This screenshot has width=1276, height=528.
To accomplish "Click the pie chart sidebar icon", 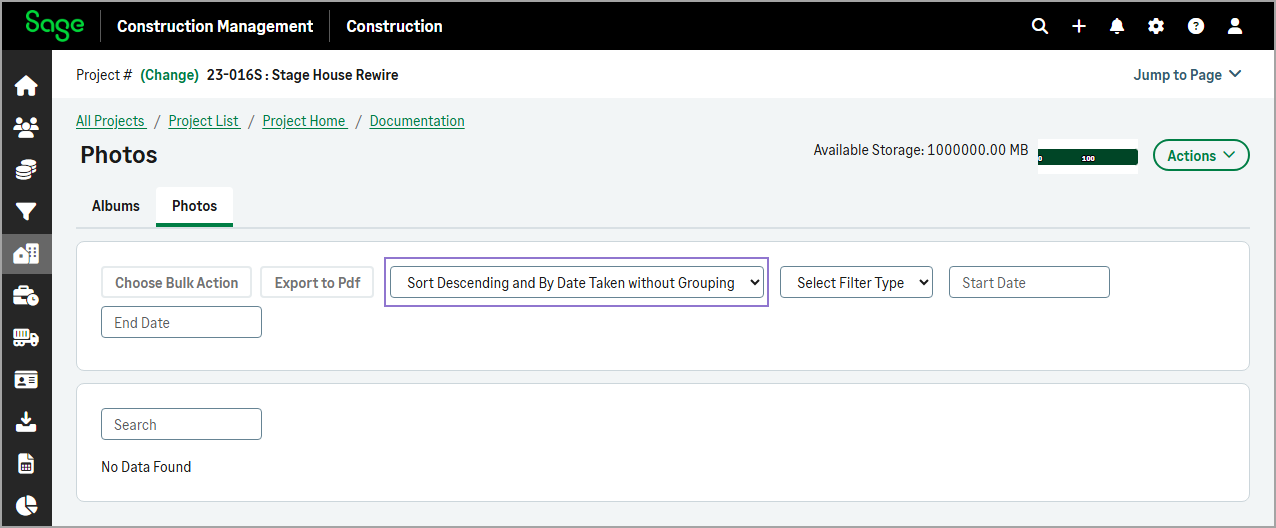I will (x=26, y=505).
